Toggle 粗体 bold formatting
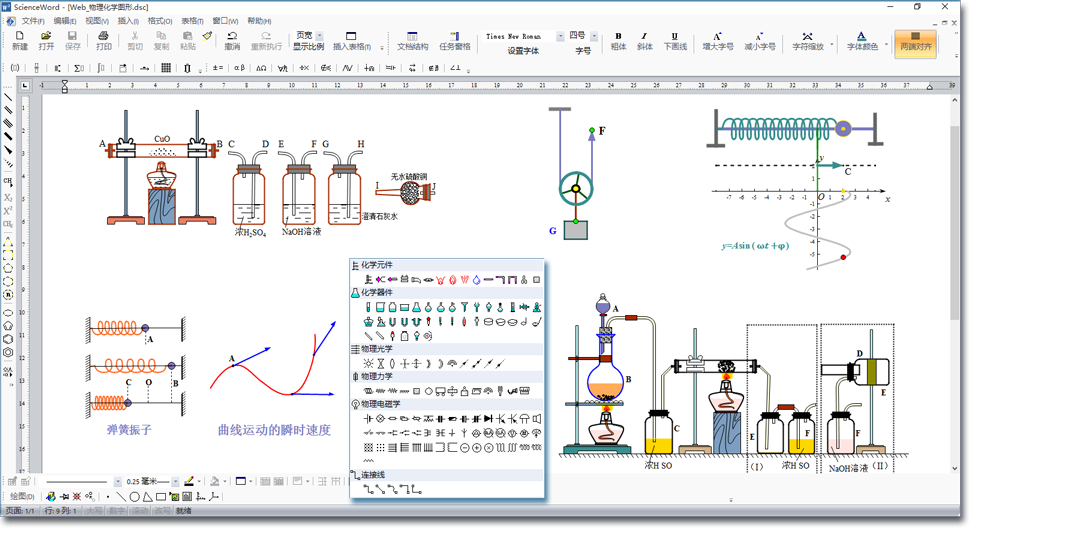Image resolution: width=1067 pixels, height=545 pixels. coord(618,40)
